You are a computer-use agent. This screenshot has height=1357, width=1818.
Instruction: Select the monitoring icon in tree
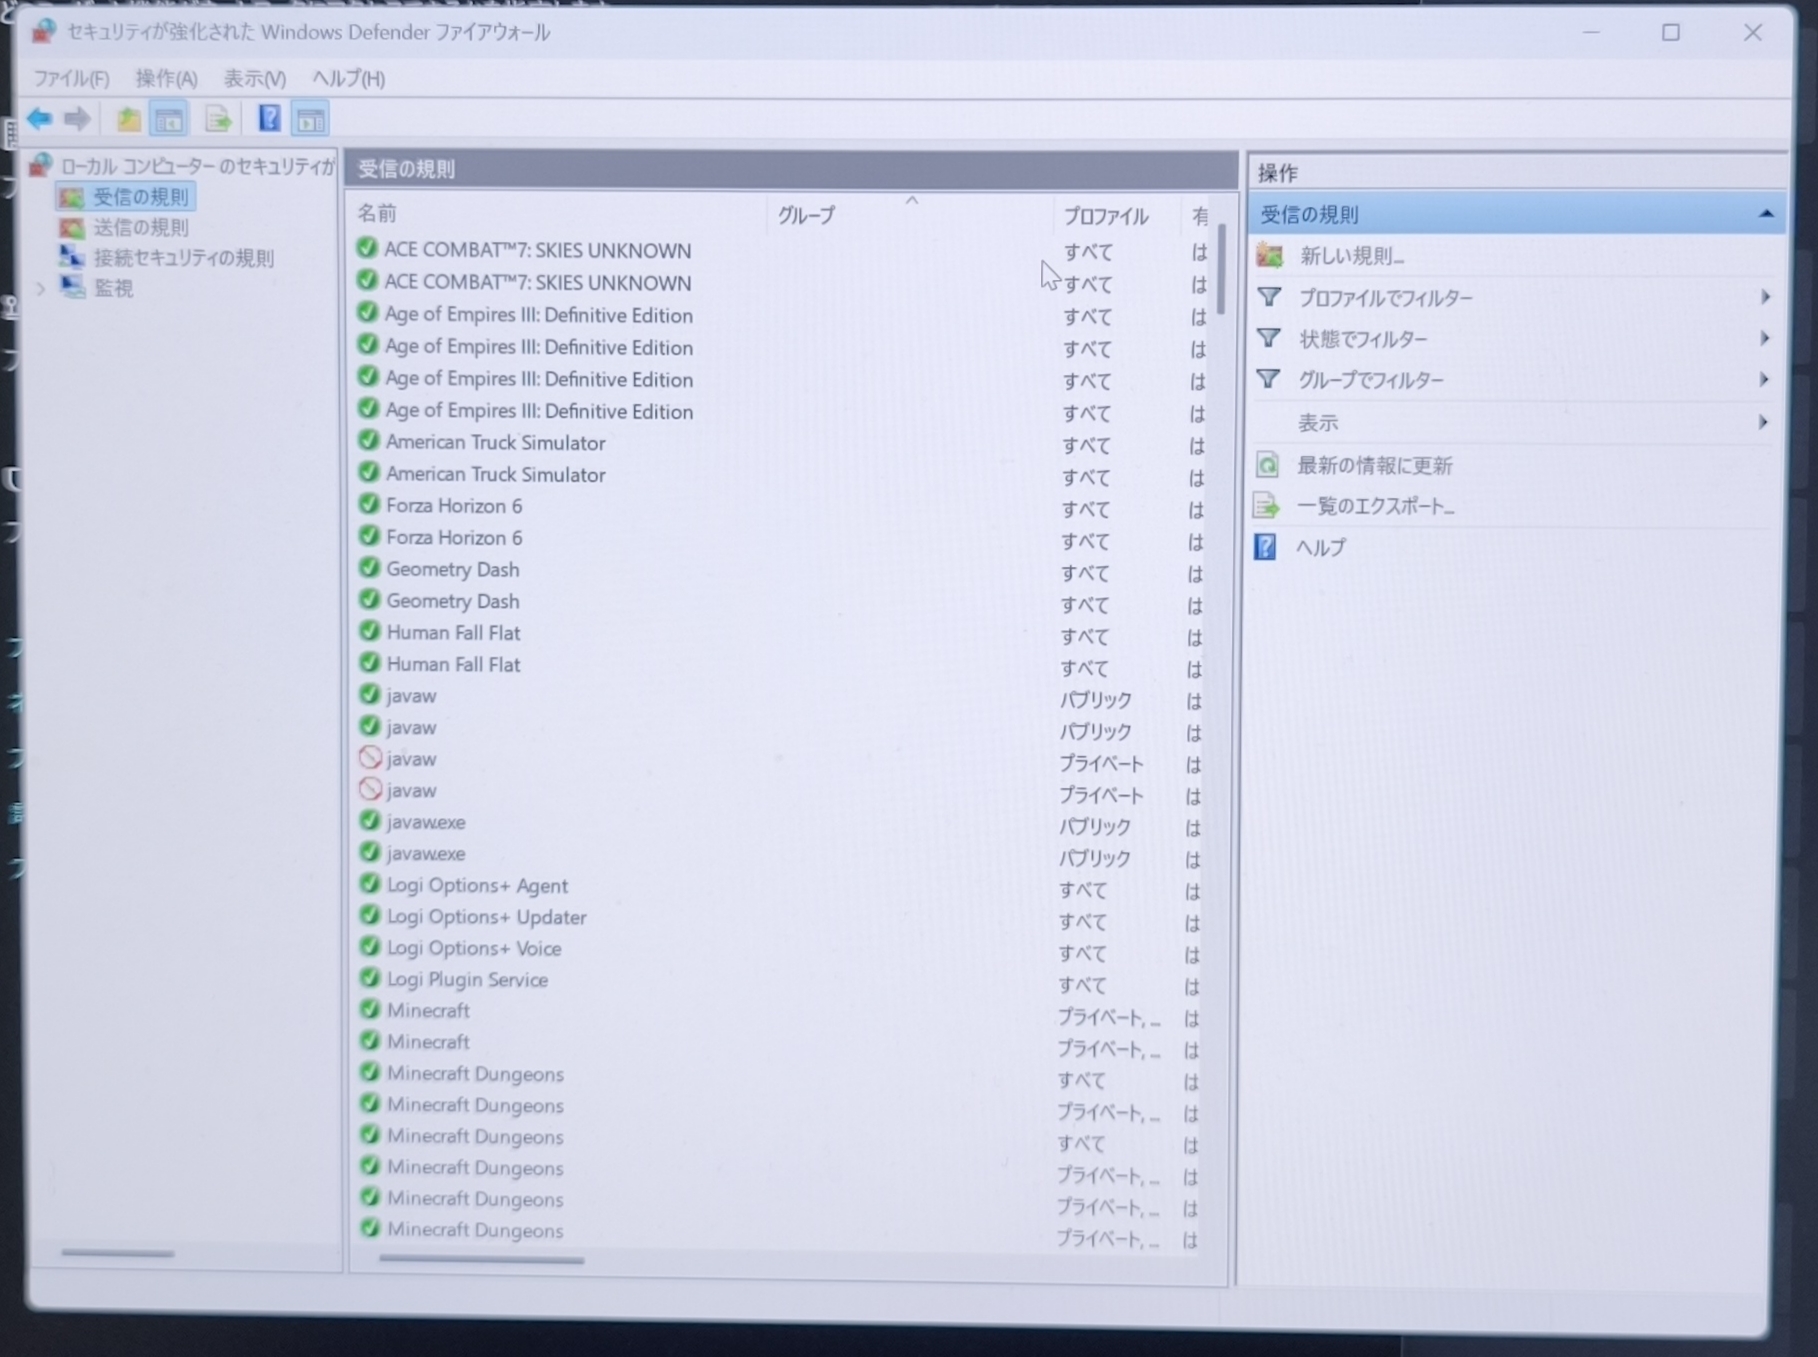(x=71, y=287)
